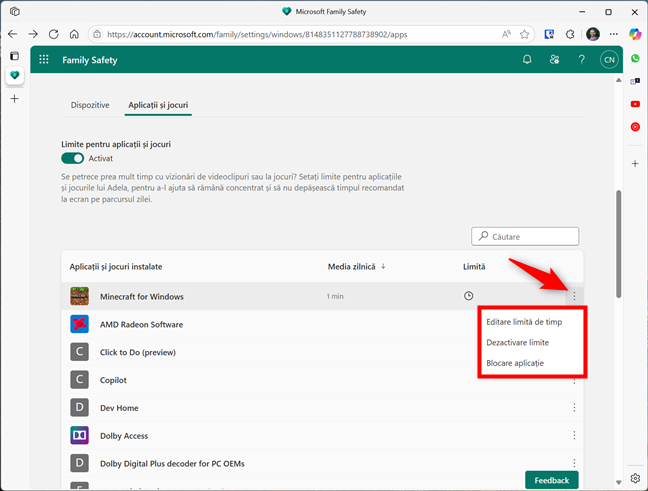Go back to the previous page
The width and height of the screenshot is (648, 491).
[12, 34]
